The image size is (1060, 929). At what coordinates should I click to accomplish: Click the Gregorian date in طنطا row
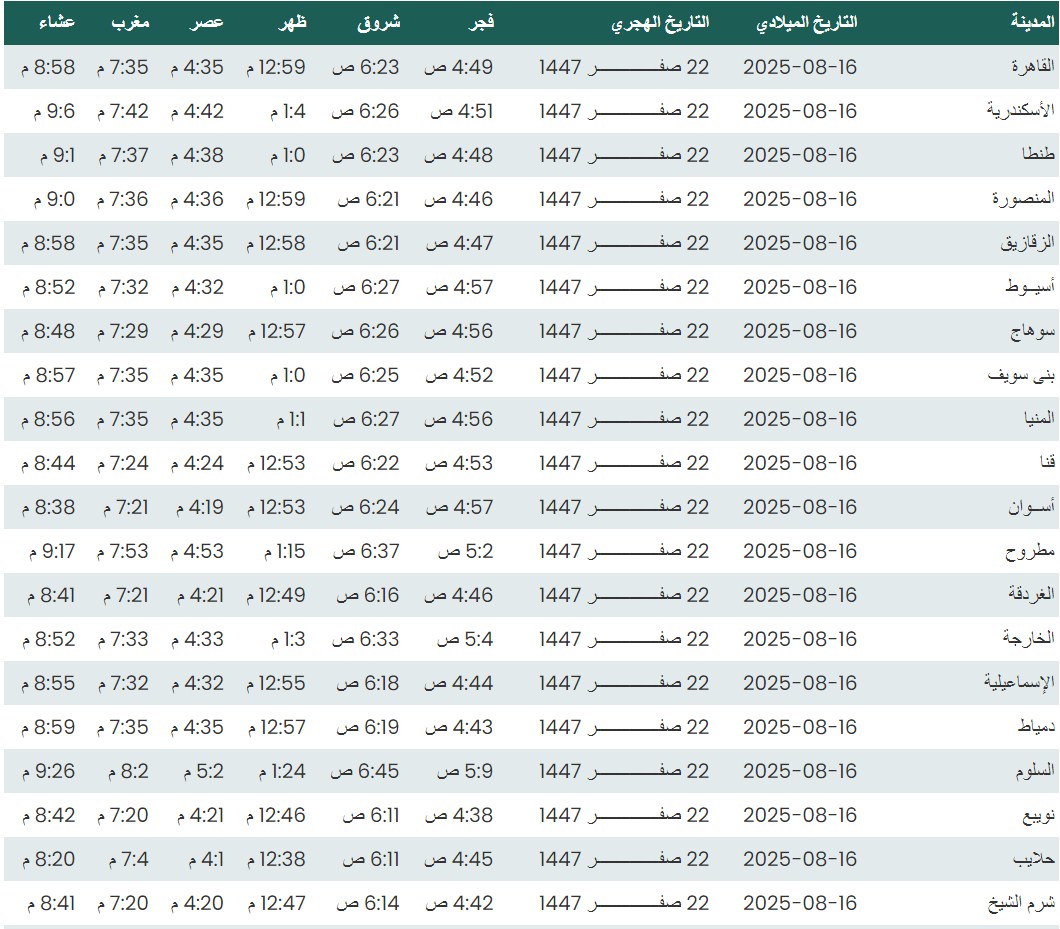[800, 155]
